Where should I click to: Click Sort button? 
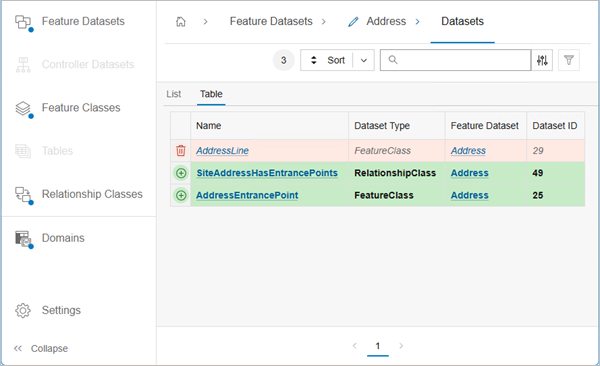click(326, 60)
